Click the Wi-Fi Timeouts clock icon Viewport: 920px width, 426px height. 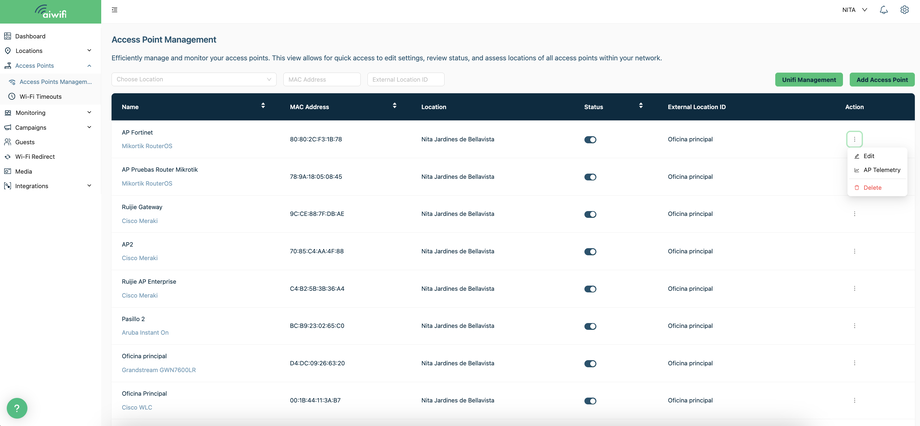point(12,96)
